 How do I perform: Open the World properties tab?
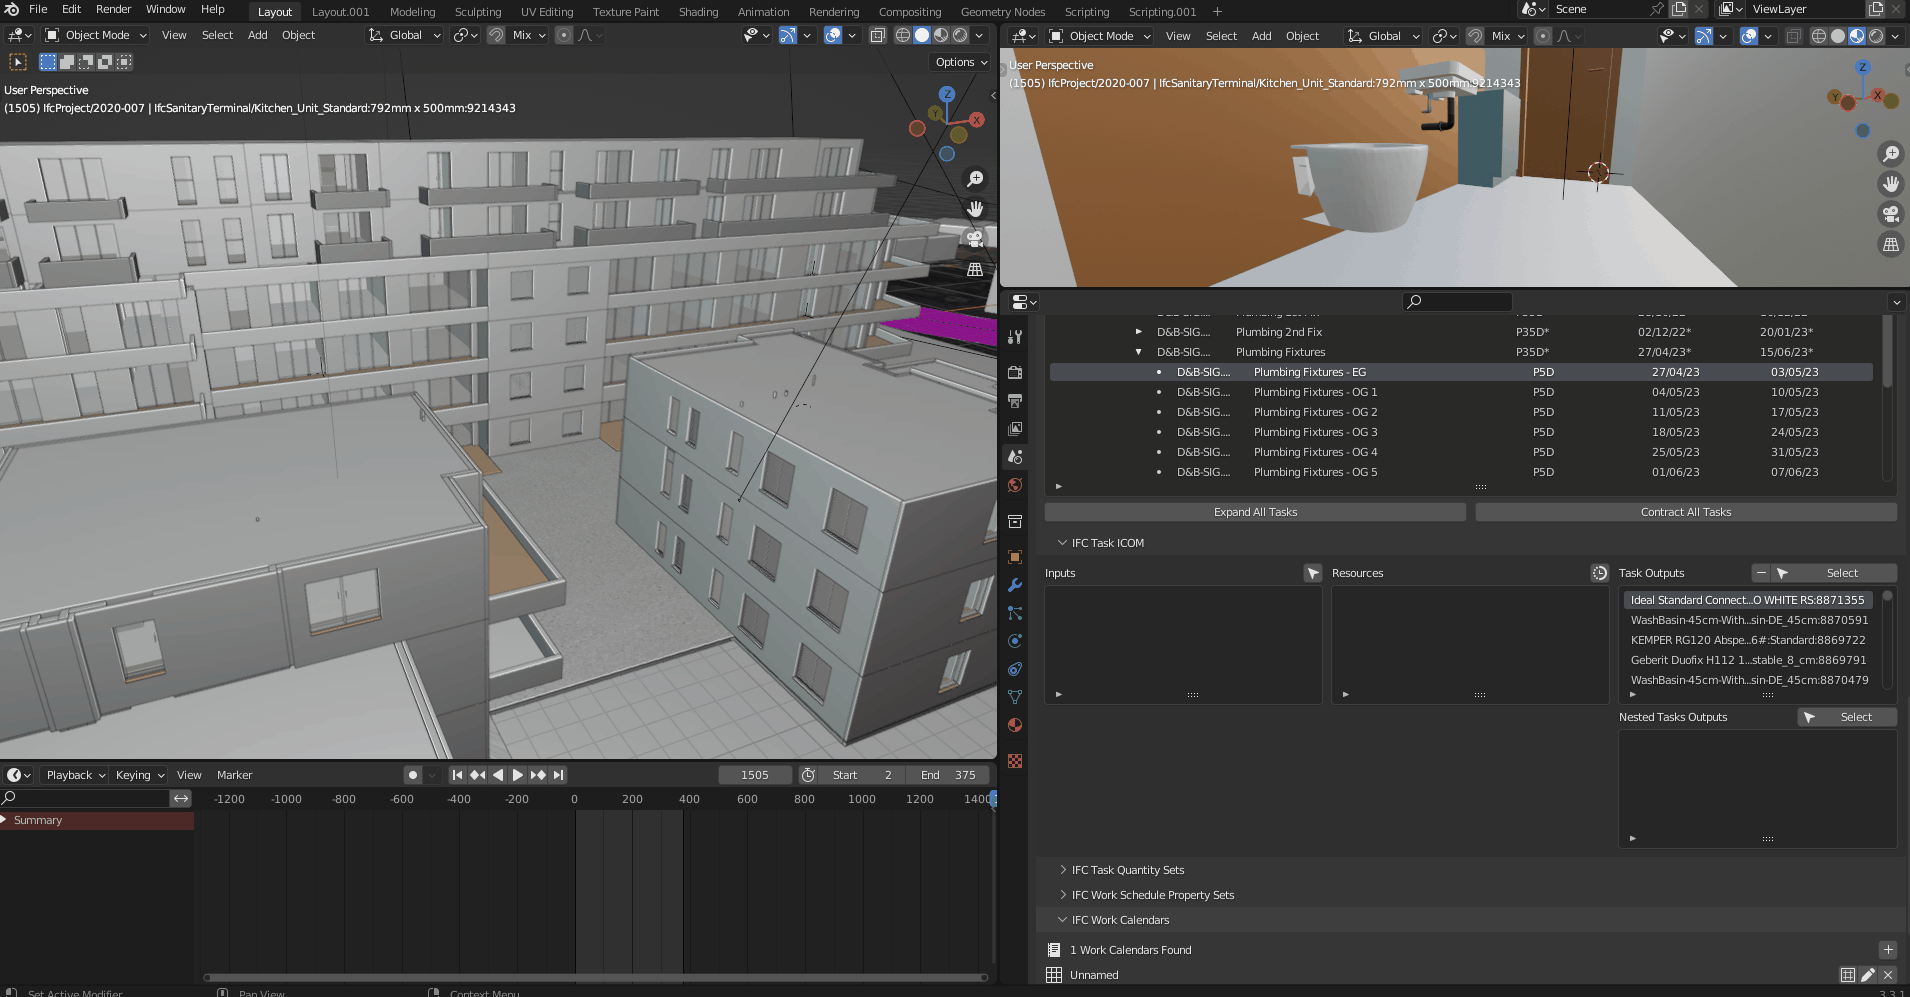1015,485
